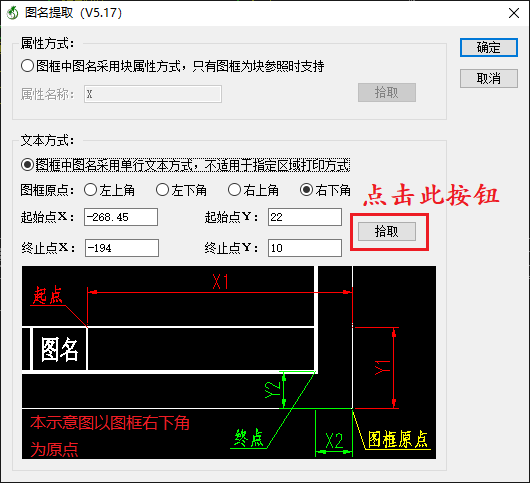Click the 起始点X input field
The image size is (530, 483).
click(x=121, y=217)
